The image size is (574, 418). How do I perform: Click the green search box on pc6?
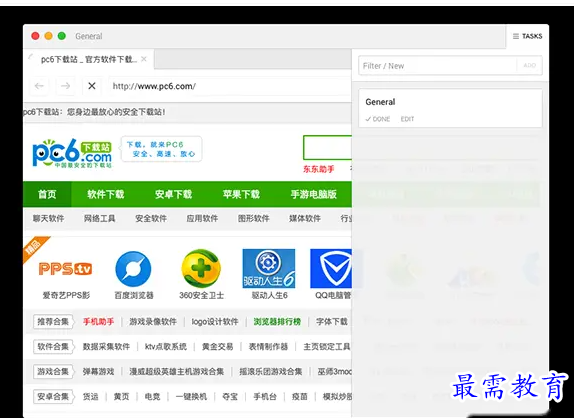tap(327, 148)
